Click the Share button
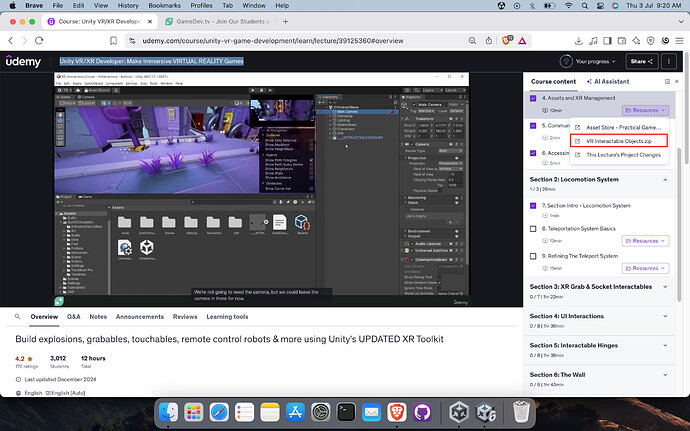Viewport: 690px width, 431px height. [640, 61]
